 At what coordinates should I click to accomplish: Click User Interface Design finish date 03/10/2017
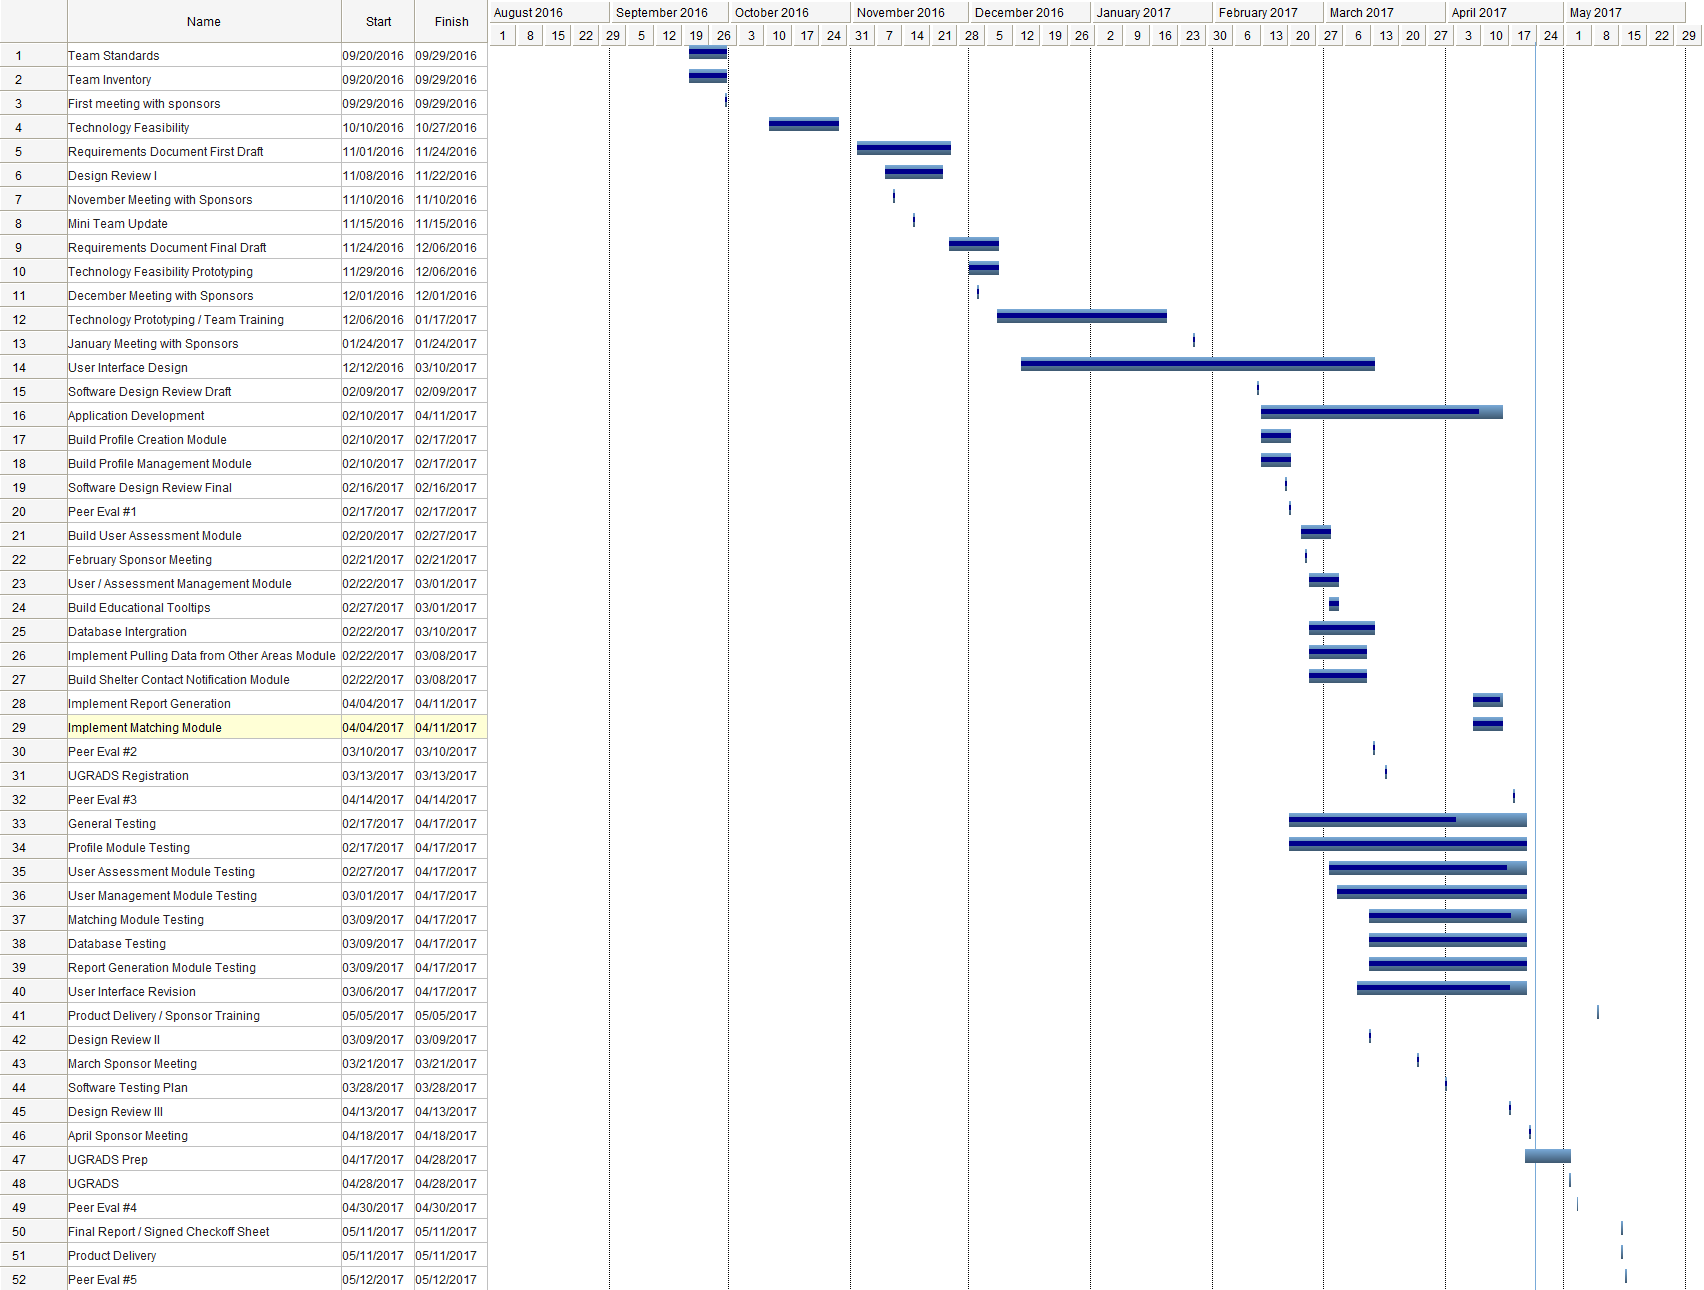(446, 368)
